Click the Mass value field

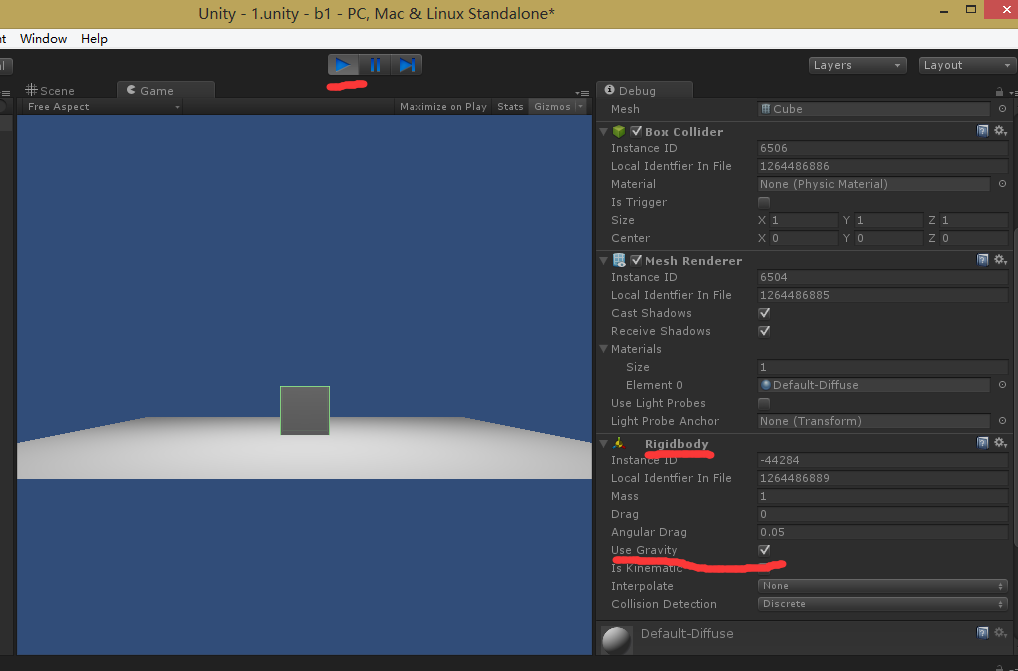(x=882, y=496)
